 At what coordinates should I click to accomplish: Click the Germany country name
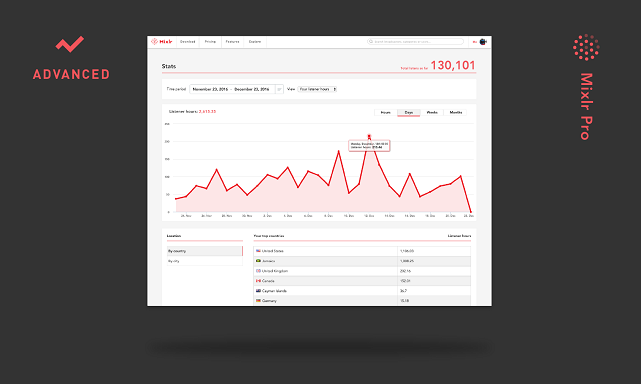269,301
